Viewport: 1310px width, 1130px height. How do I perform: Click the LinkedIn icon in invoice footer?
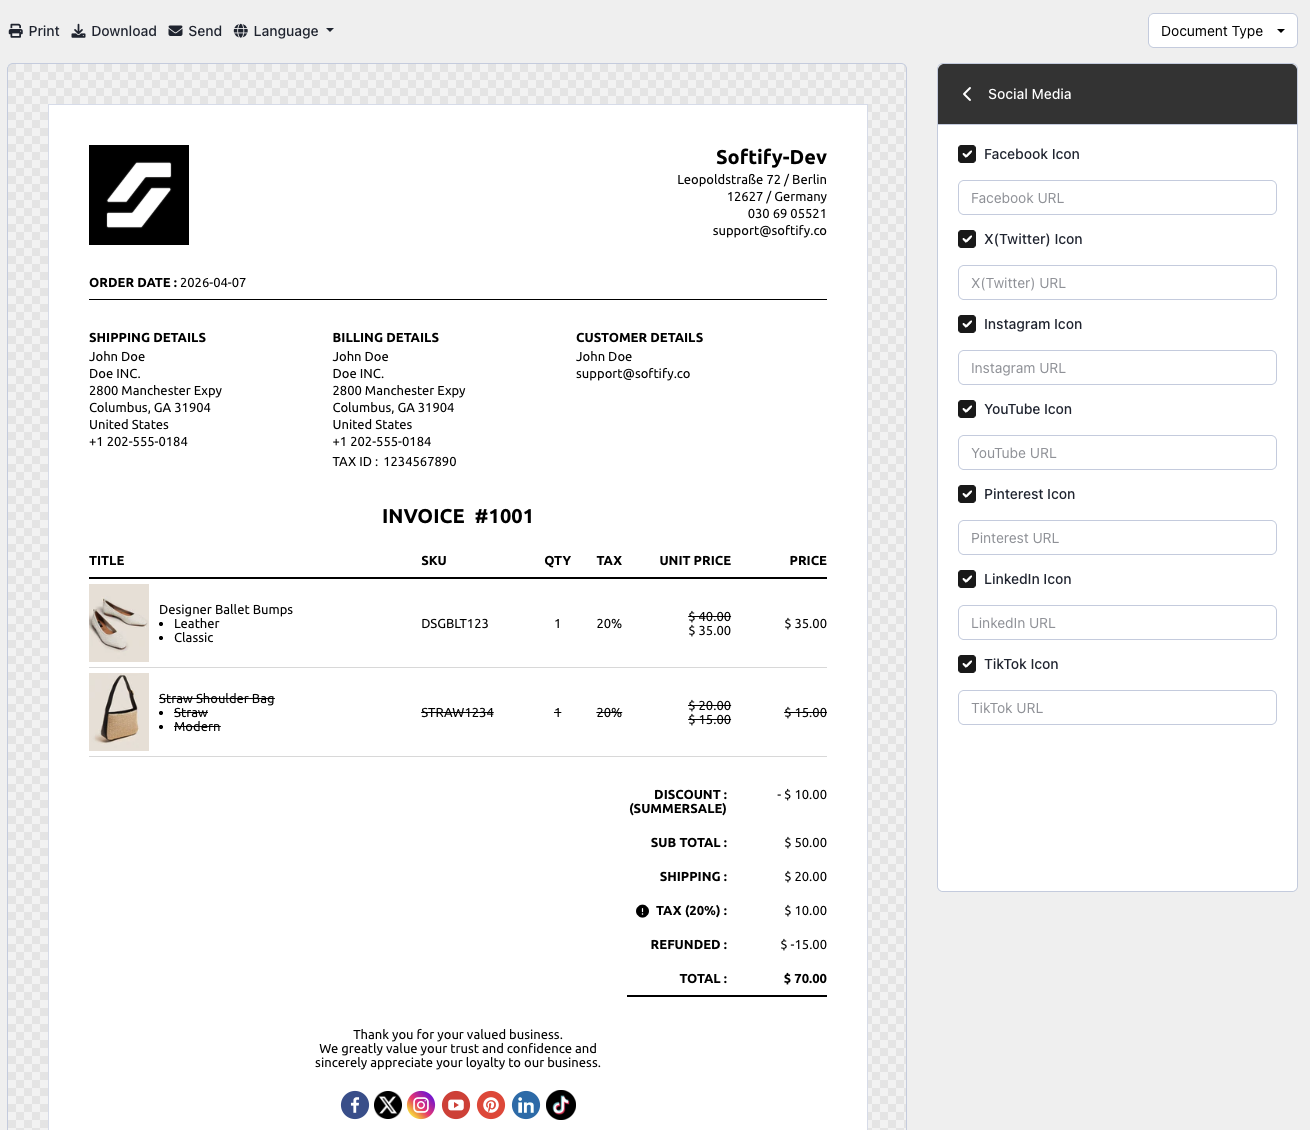[x=526, y=1105]
